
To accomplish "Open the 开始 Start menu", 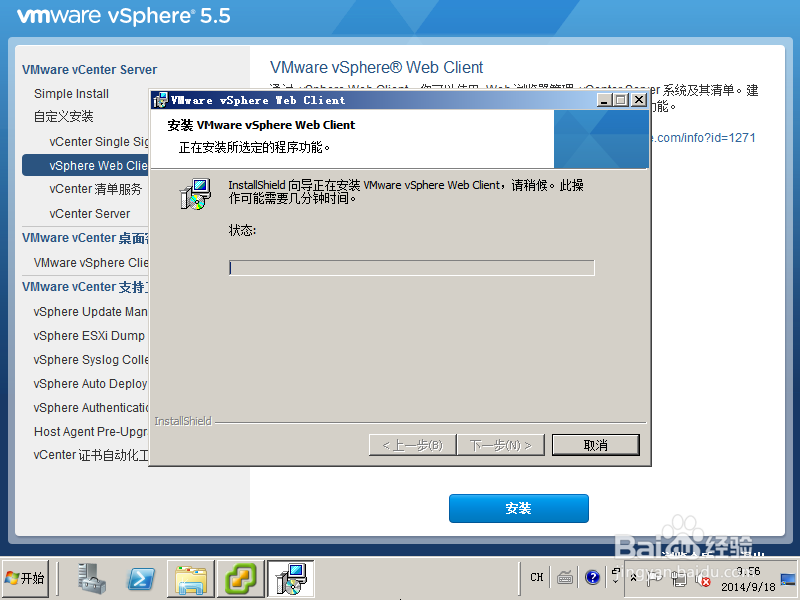I will (x=27, y=578).
